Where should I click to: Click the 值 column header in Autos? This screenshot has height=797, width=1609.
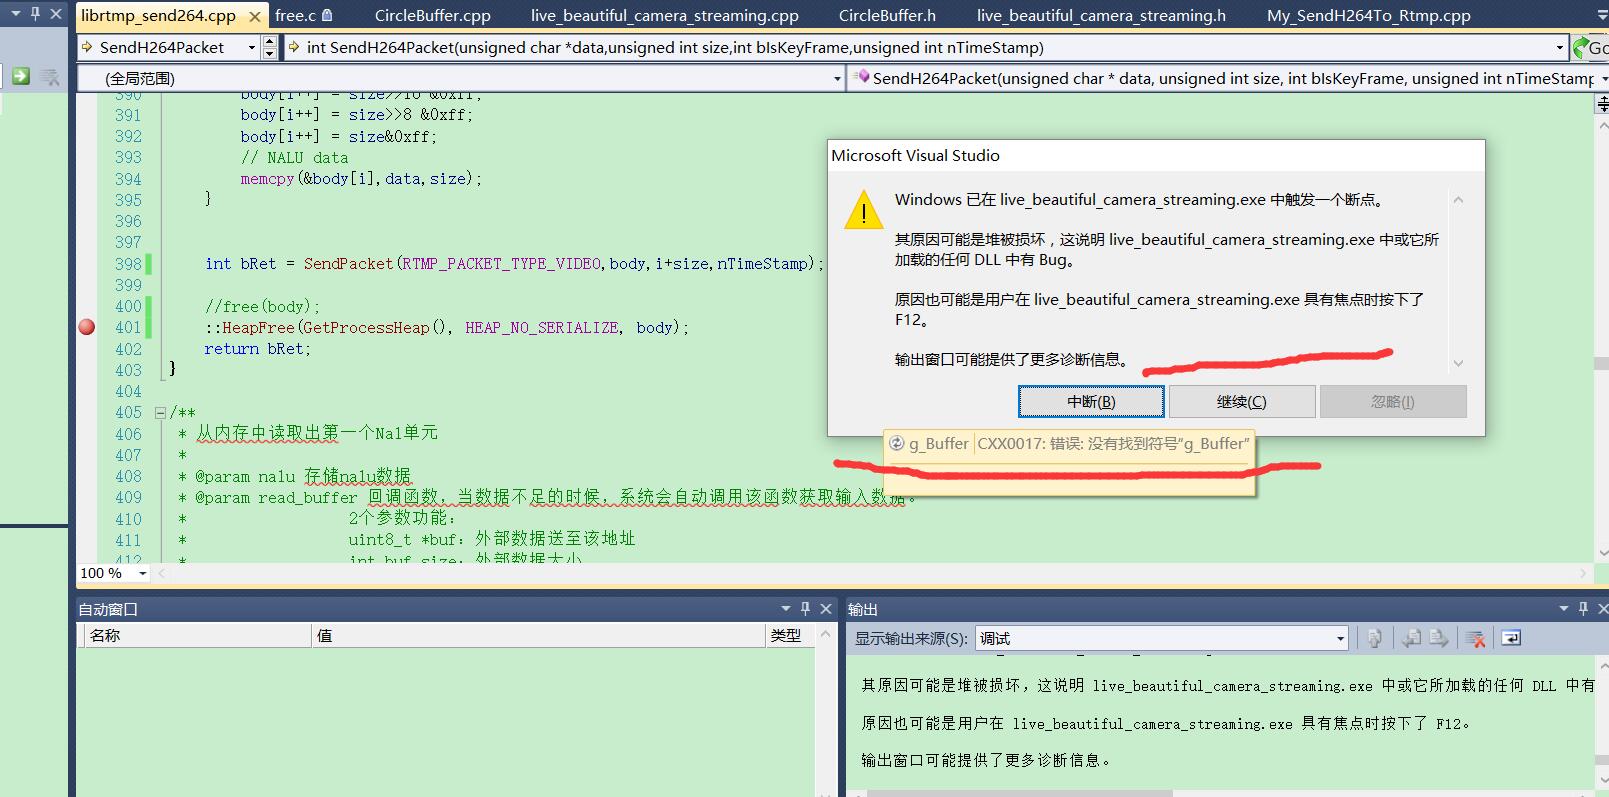539,635
